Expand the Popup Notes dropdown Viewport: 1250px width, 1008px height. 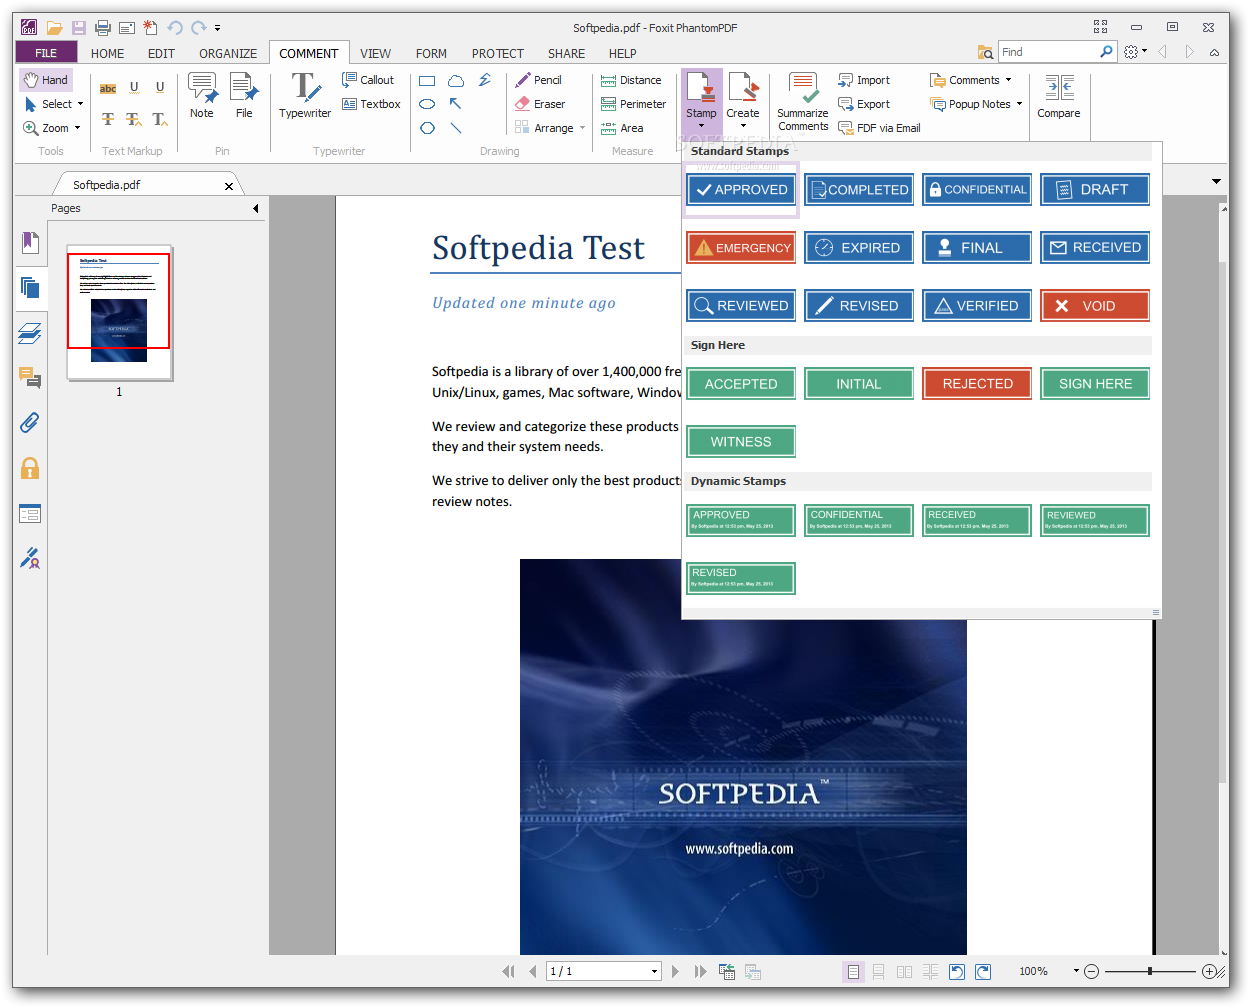[x=1019, y=104]
